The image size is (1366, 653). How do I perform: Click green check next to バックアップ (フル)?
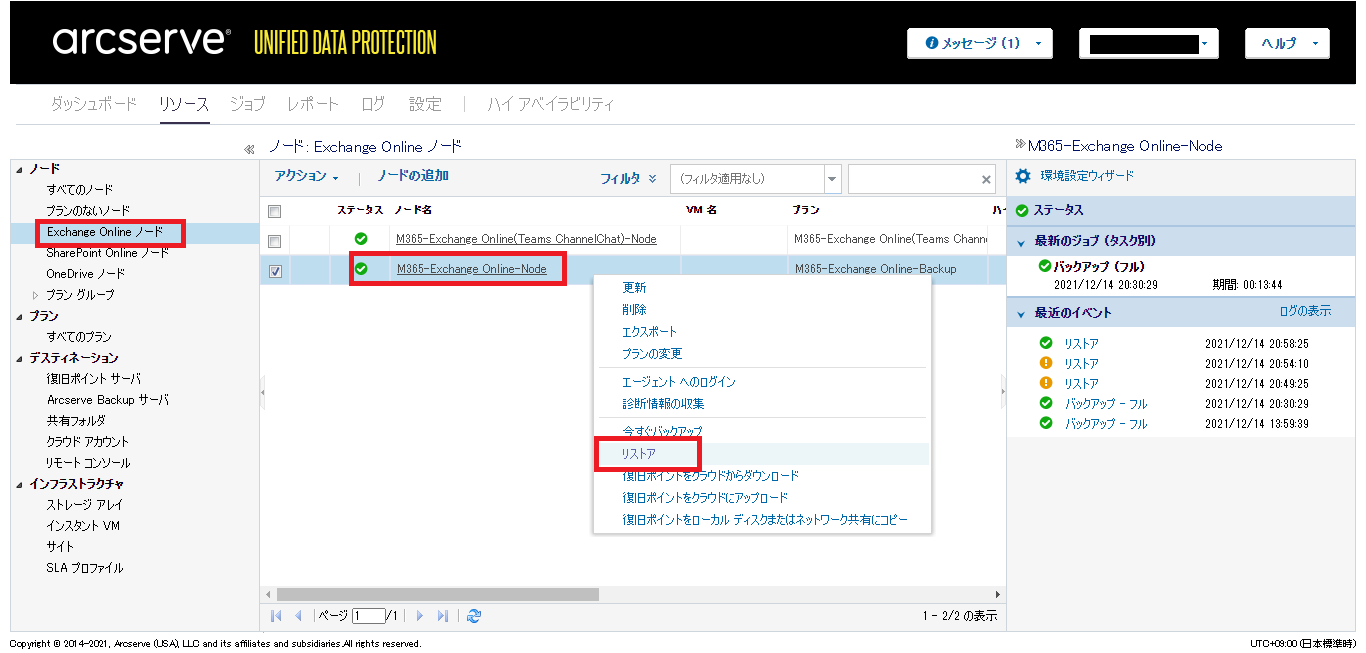[1045, 266]
